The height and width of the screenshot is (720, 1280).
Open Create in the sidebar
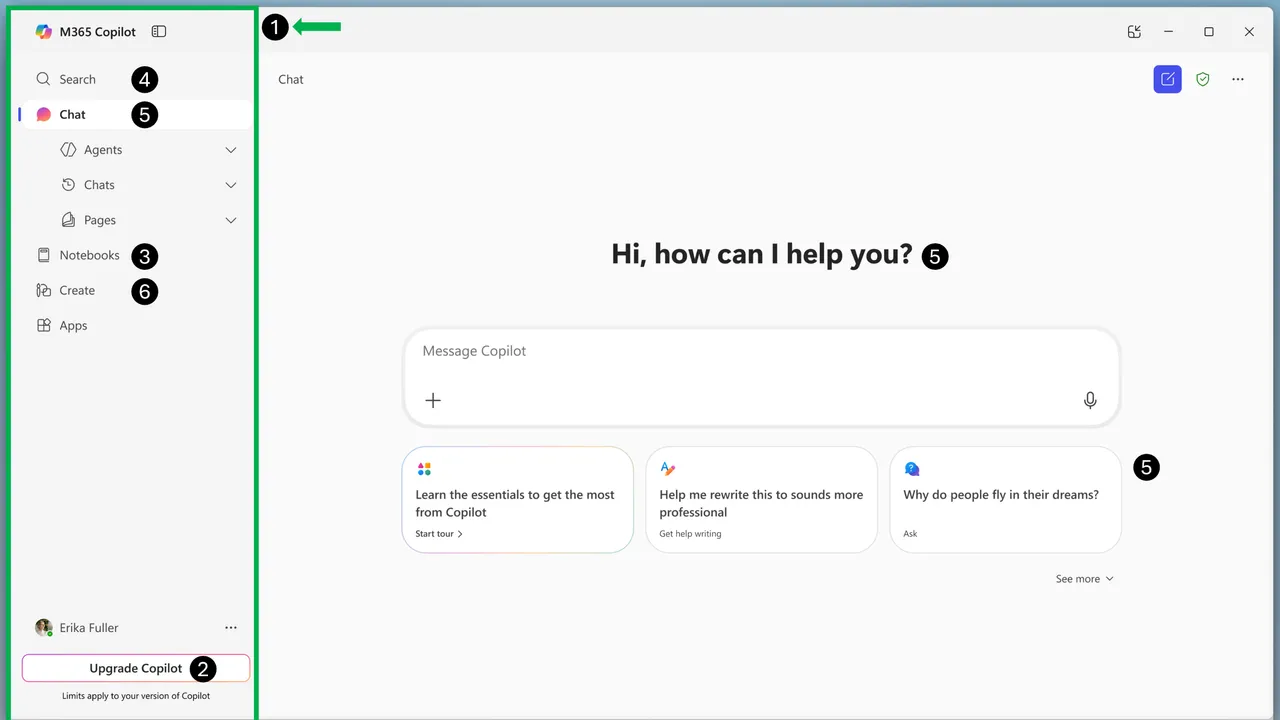coord(77,290)
